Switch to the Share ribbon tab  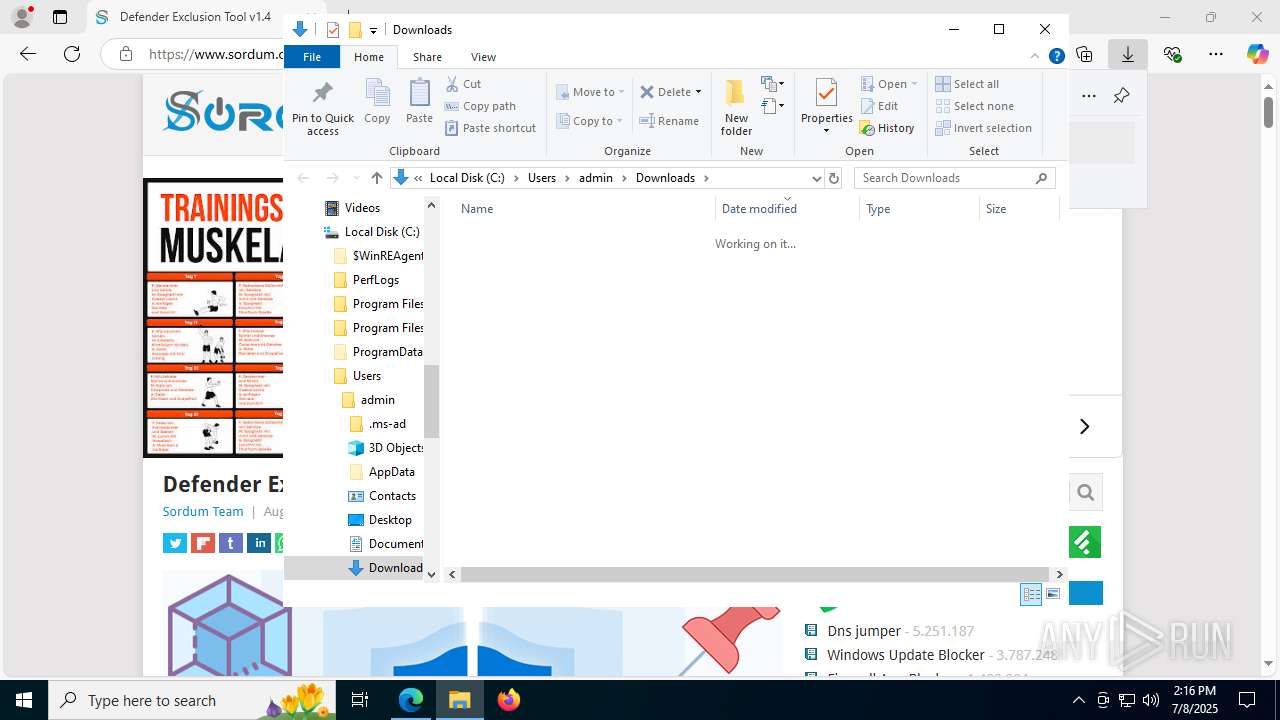point(427,57)
